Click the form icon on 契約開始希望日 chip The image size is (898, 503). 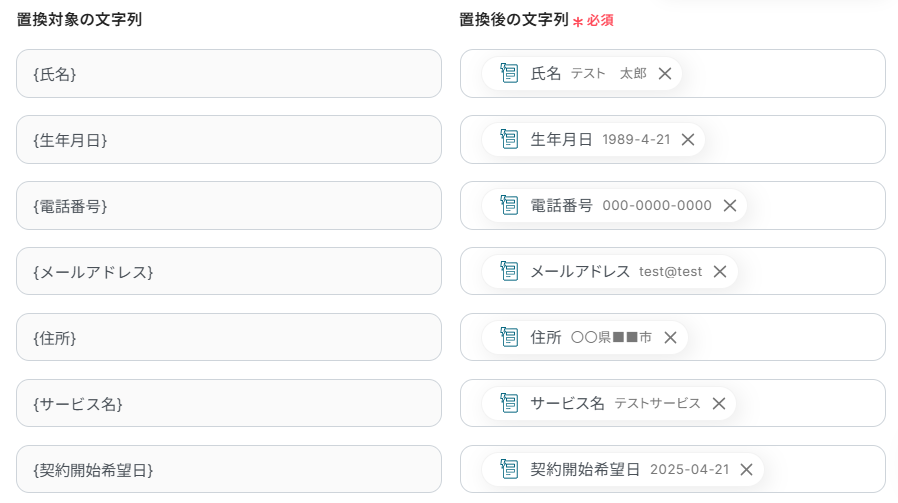tap(509, 469)
